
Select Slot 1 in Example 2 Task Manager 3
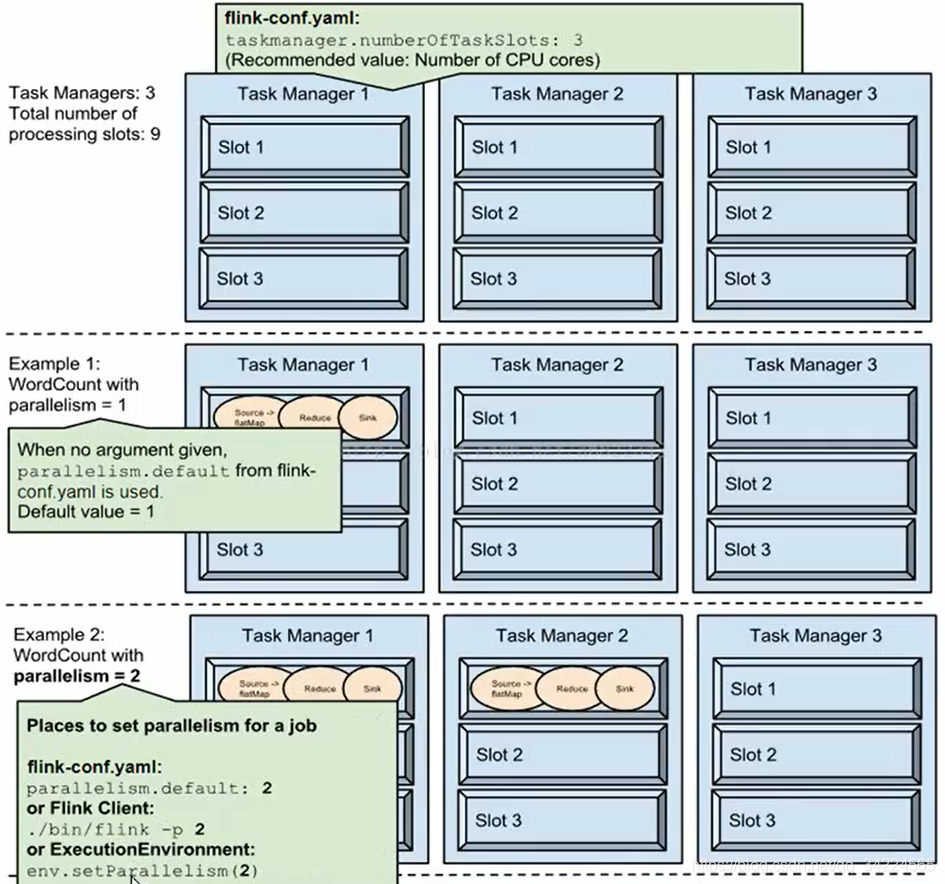coord(817,689)
